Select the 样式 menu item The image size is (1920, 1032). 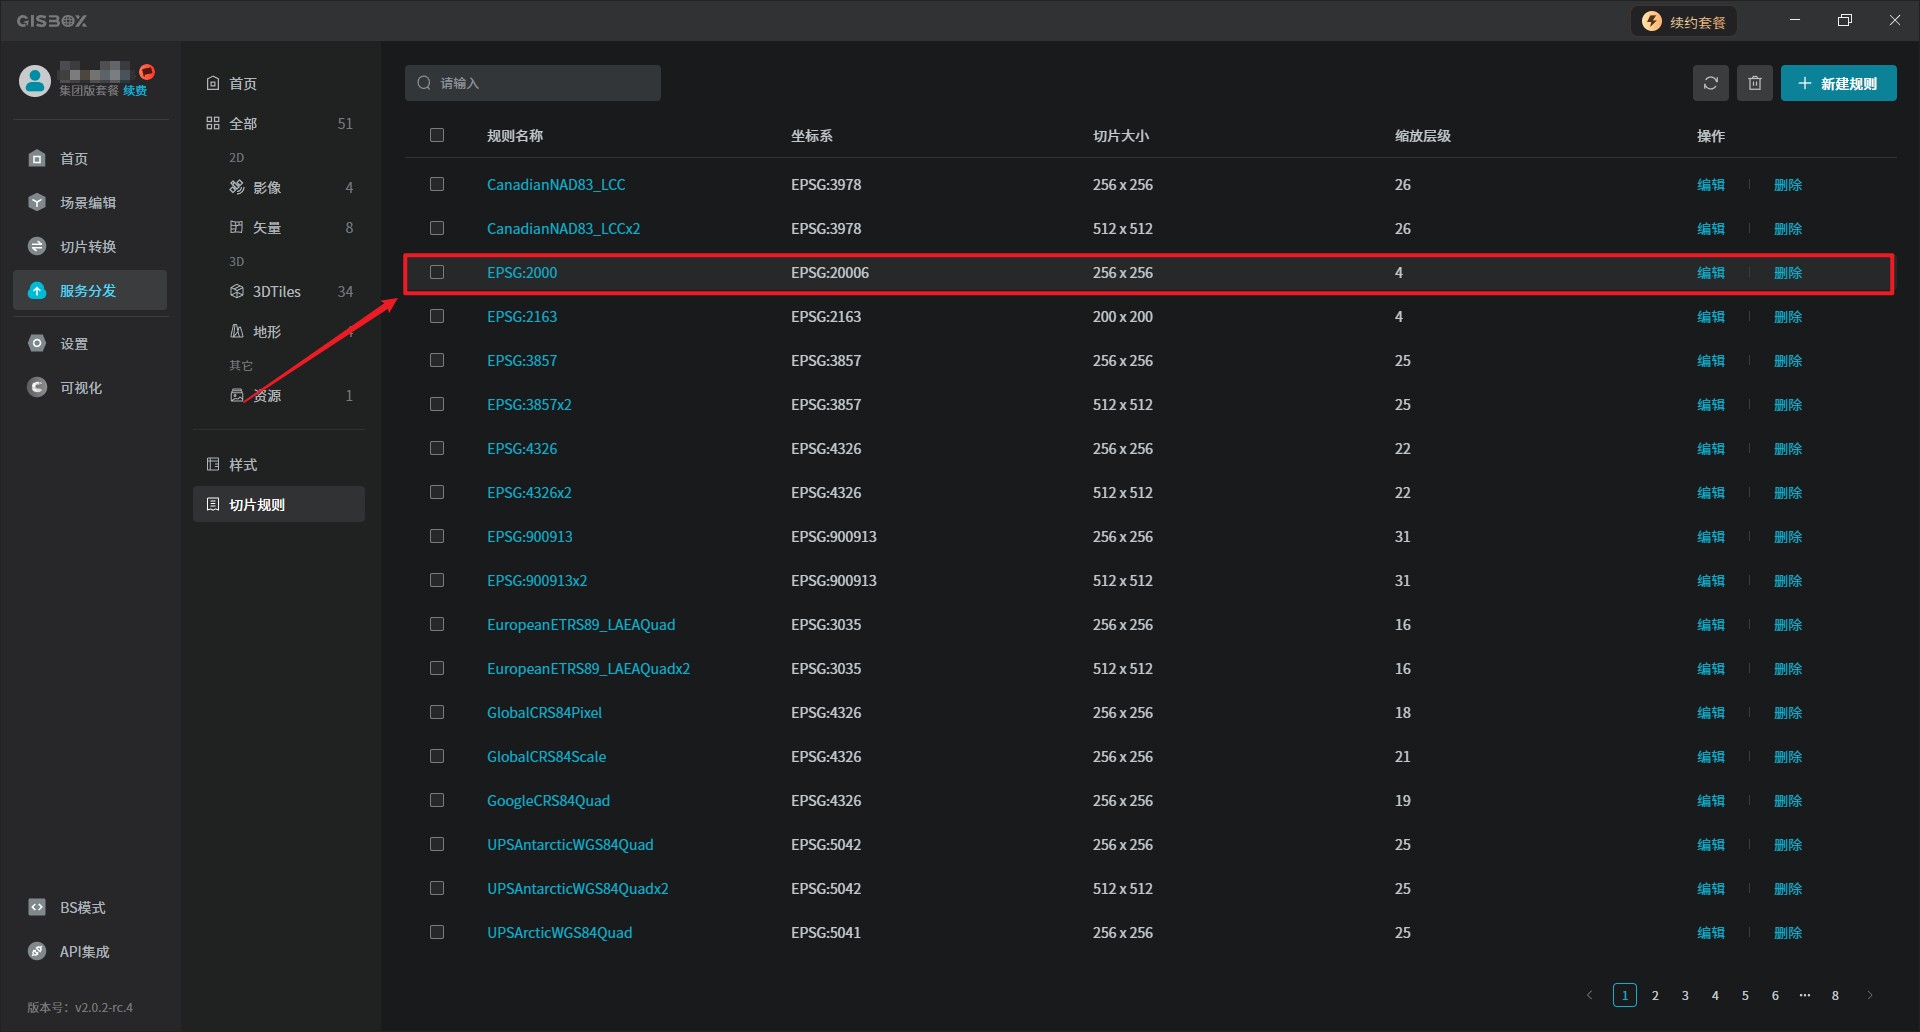click(243, 465)
